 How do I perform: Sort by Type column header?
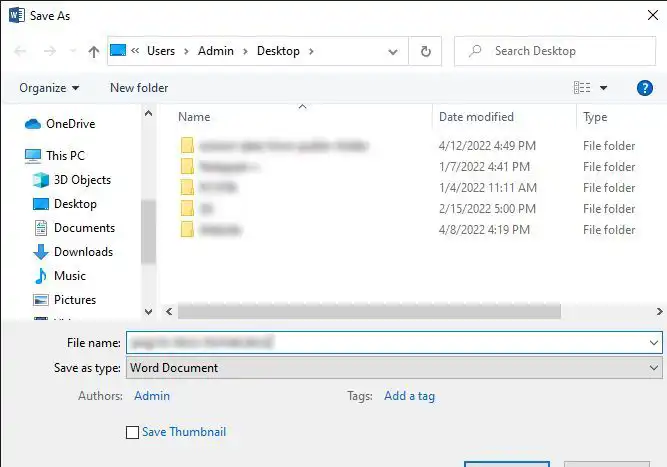coord(595,117)
